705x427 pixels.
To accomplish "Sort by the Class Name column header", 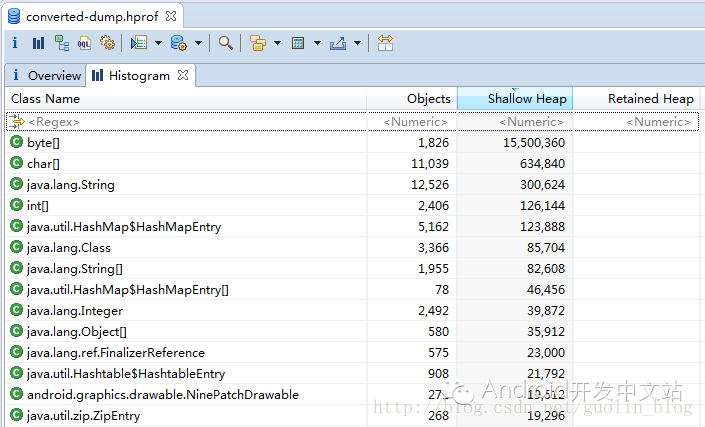I will coord(186,98).
